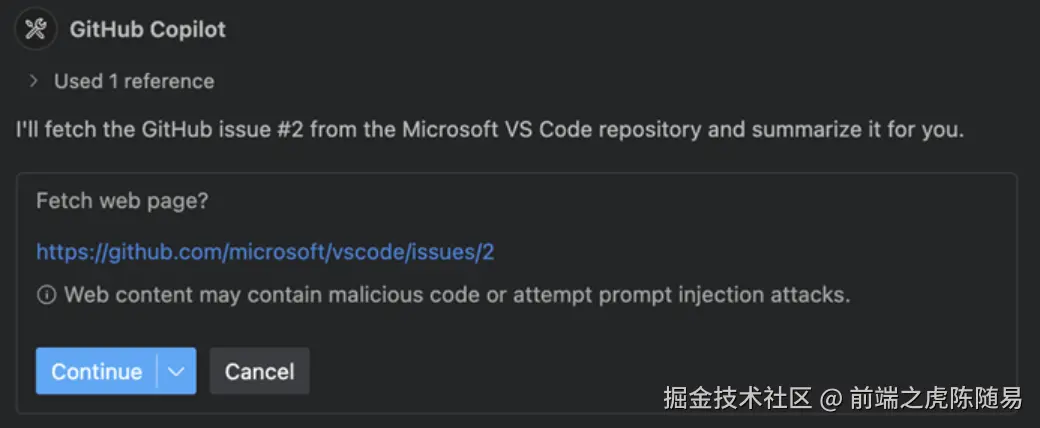Click the @ symbol in the watermark
Viewport: 1040px width, 428px height.
point(831,399)
